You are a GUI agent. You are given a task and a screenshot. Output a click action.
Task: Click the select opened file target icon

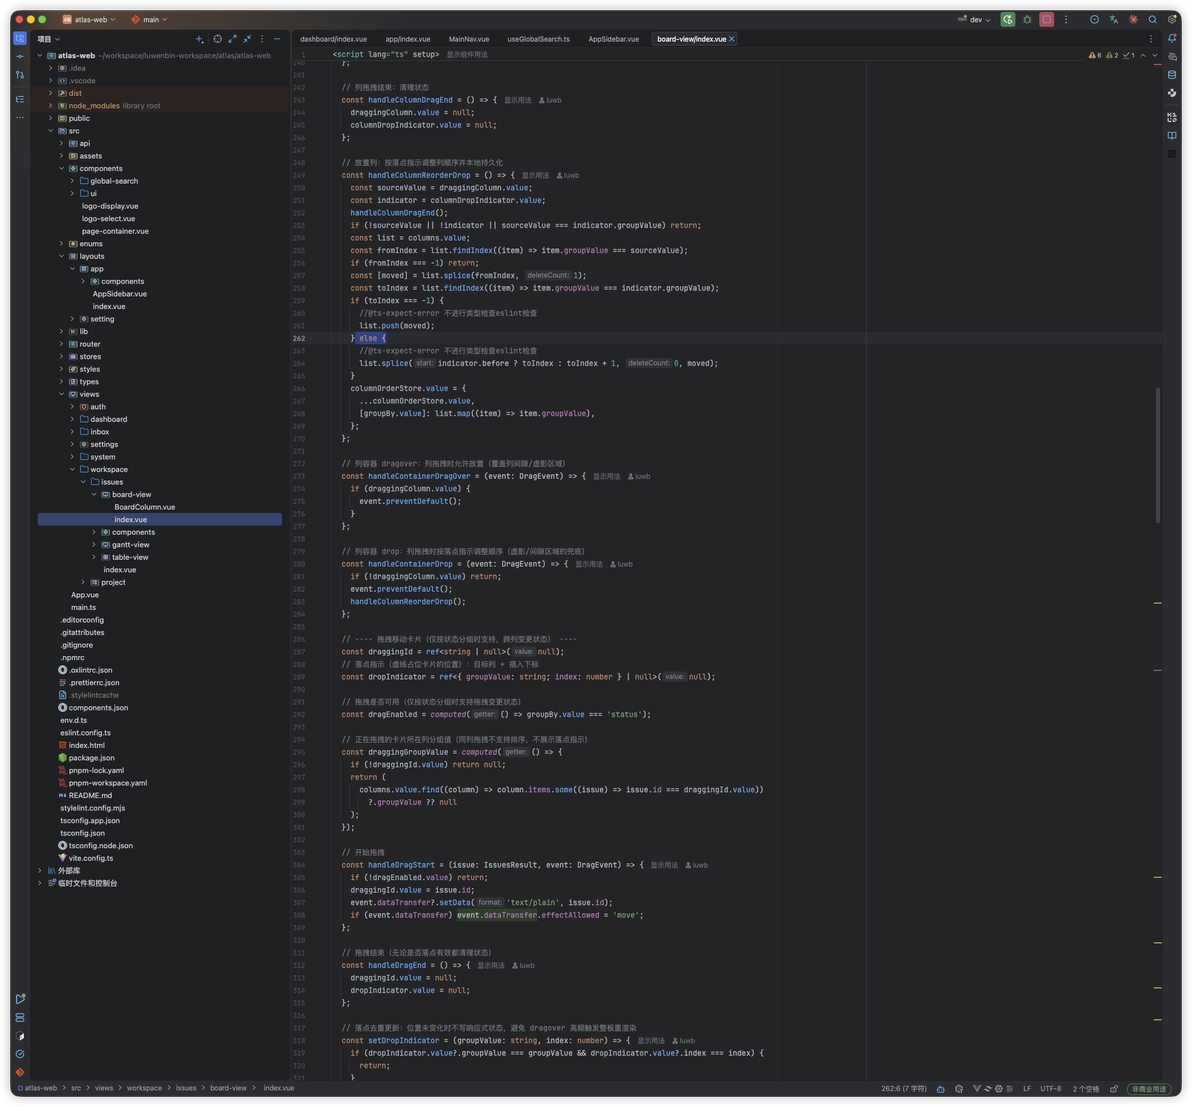(217, 39)
